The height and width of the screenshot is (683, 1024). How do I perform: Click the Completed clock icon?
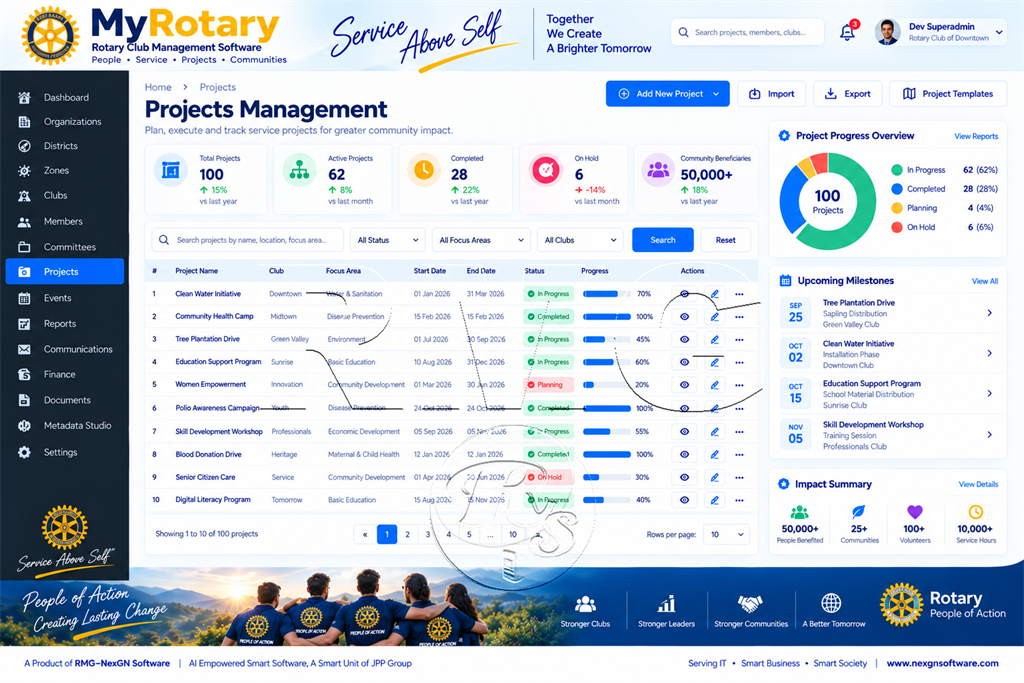pyautogui.click(x=423, y=170)
